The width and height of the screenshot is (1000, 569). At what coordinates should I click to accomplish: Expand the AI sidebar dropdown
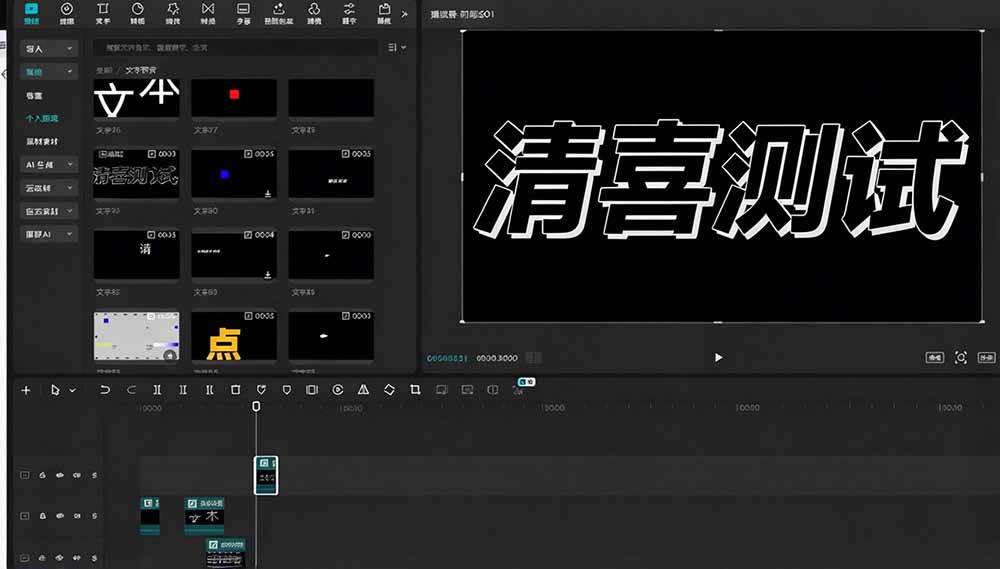point(49,165)
